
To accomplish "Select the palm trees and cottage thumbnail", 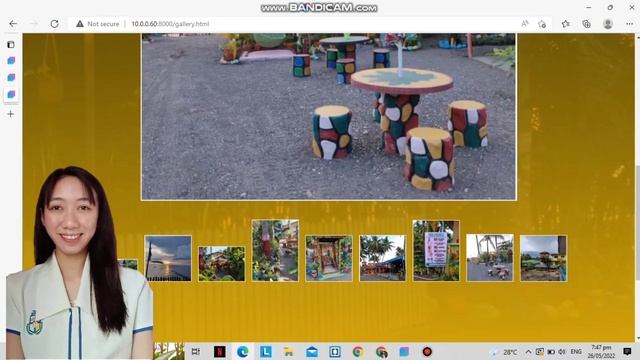I will tap(382, 258).
